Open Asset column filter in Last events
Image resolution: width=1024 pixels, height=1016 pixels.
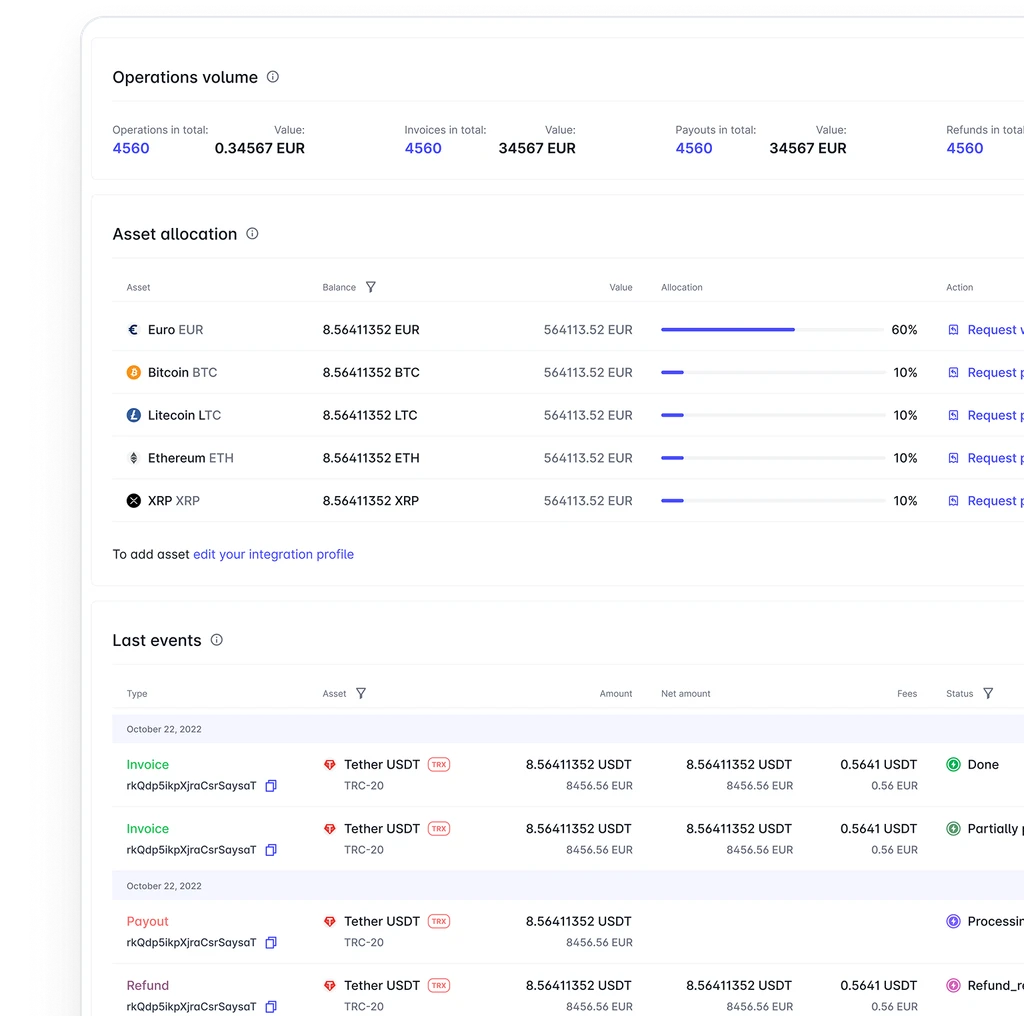click(360, 693)
